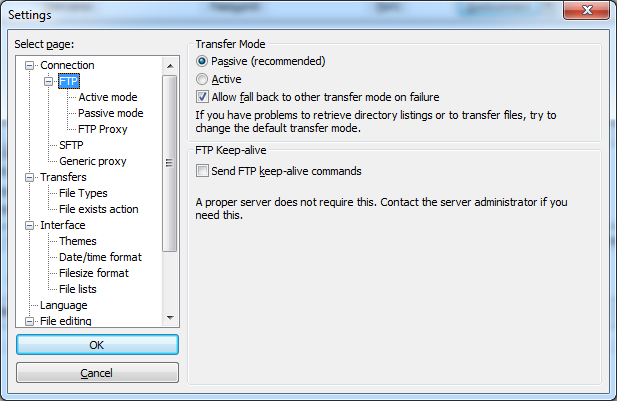Enable Send FTP keep-alive commands
This screenshot has width=617, height=401.
(x=203, y=171)
